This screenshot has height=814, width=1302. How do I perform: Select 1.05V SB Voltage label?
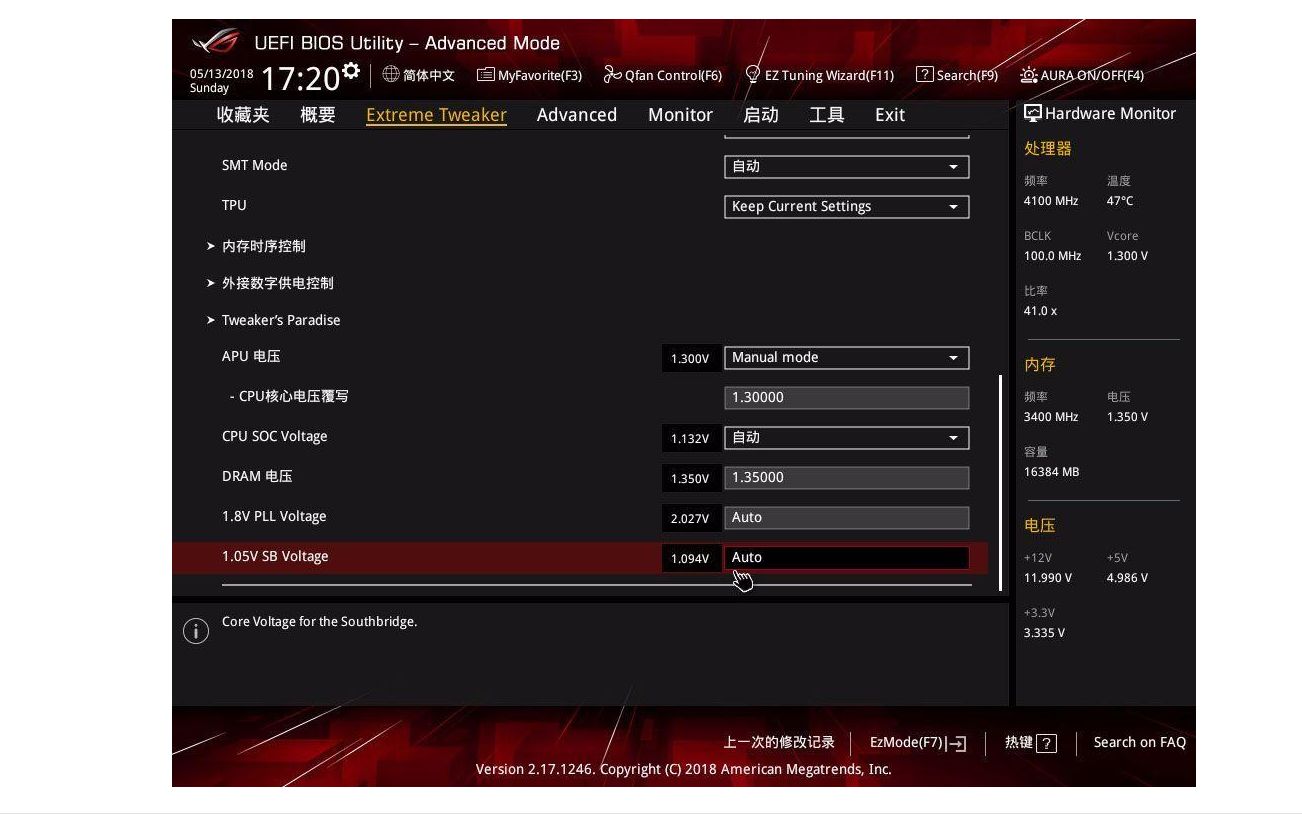click(x=275, y=557)
